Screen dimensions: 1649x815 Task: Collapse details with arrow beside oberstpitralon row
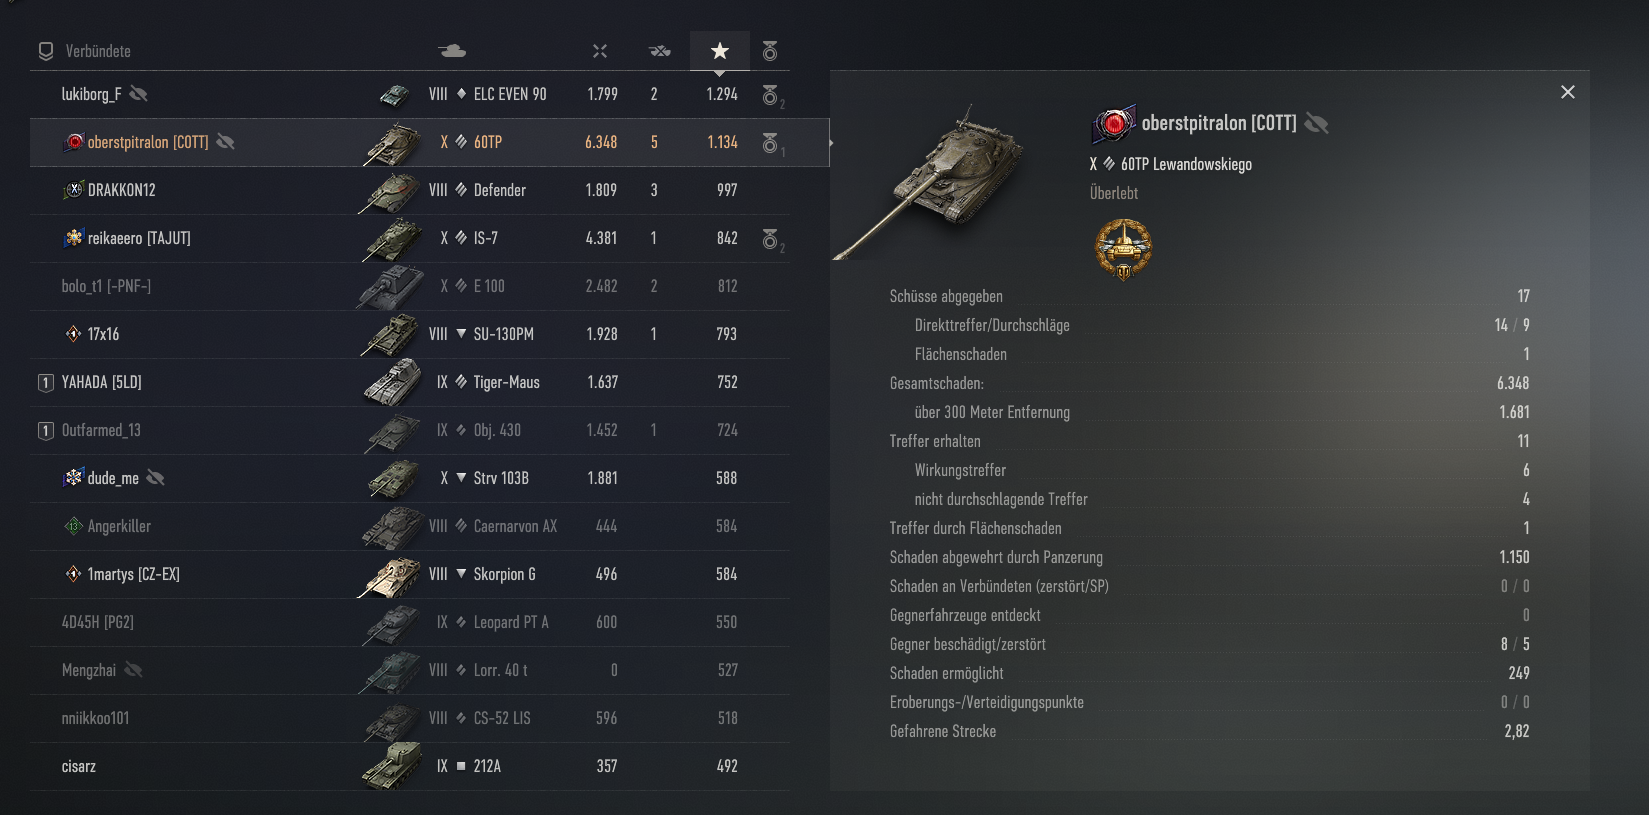(x=831, y=142)
